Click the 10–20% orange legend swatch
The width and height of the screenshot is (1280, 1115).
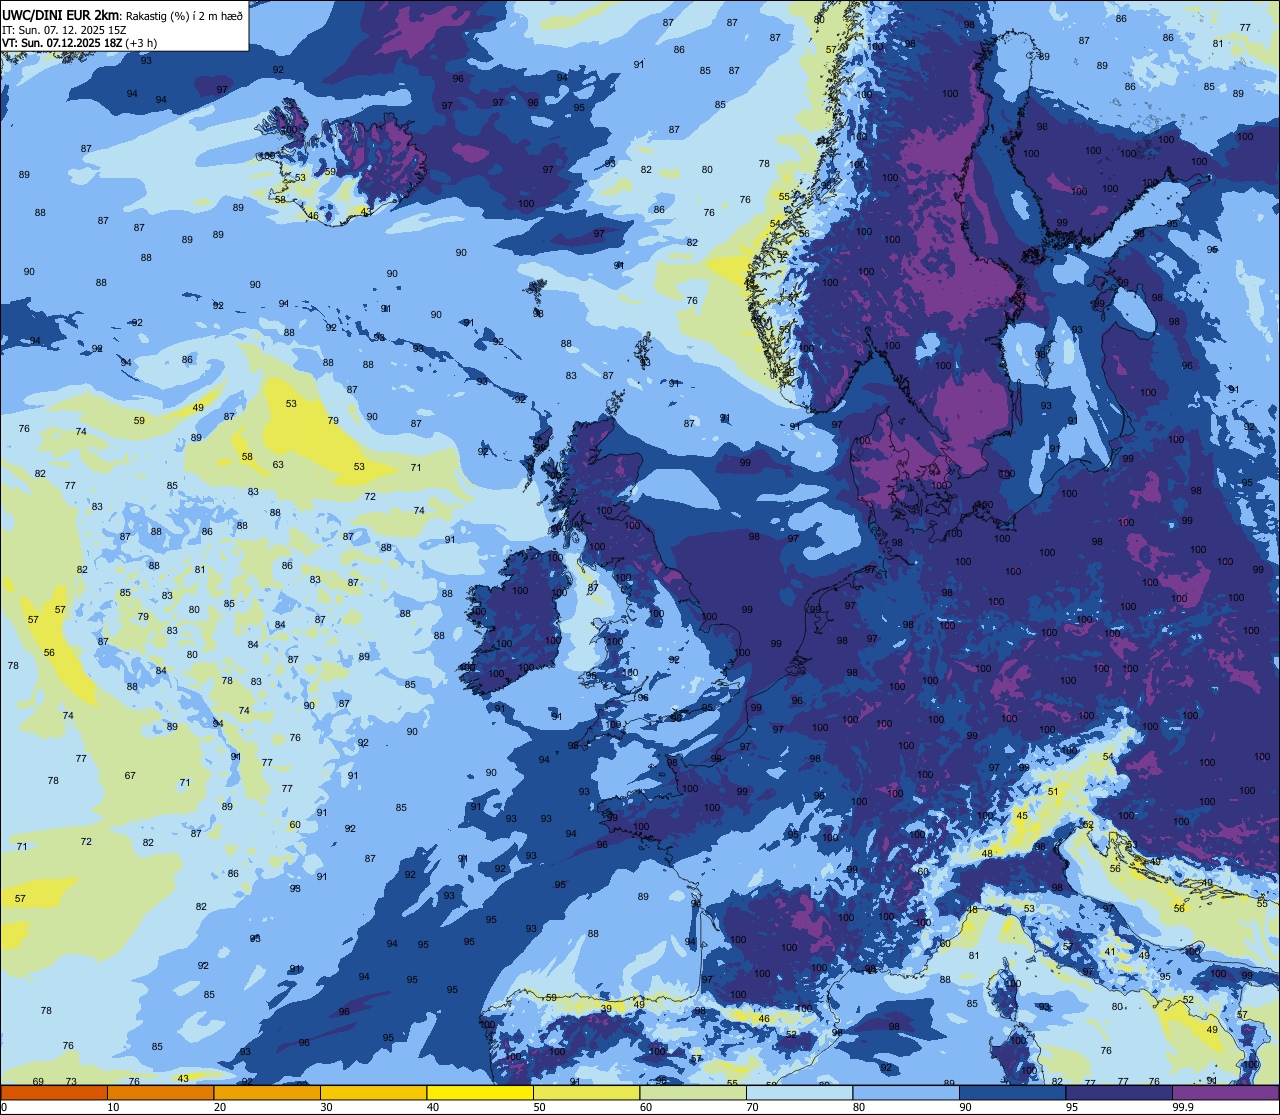click(160, 1092)
